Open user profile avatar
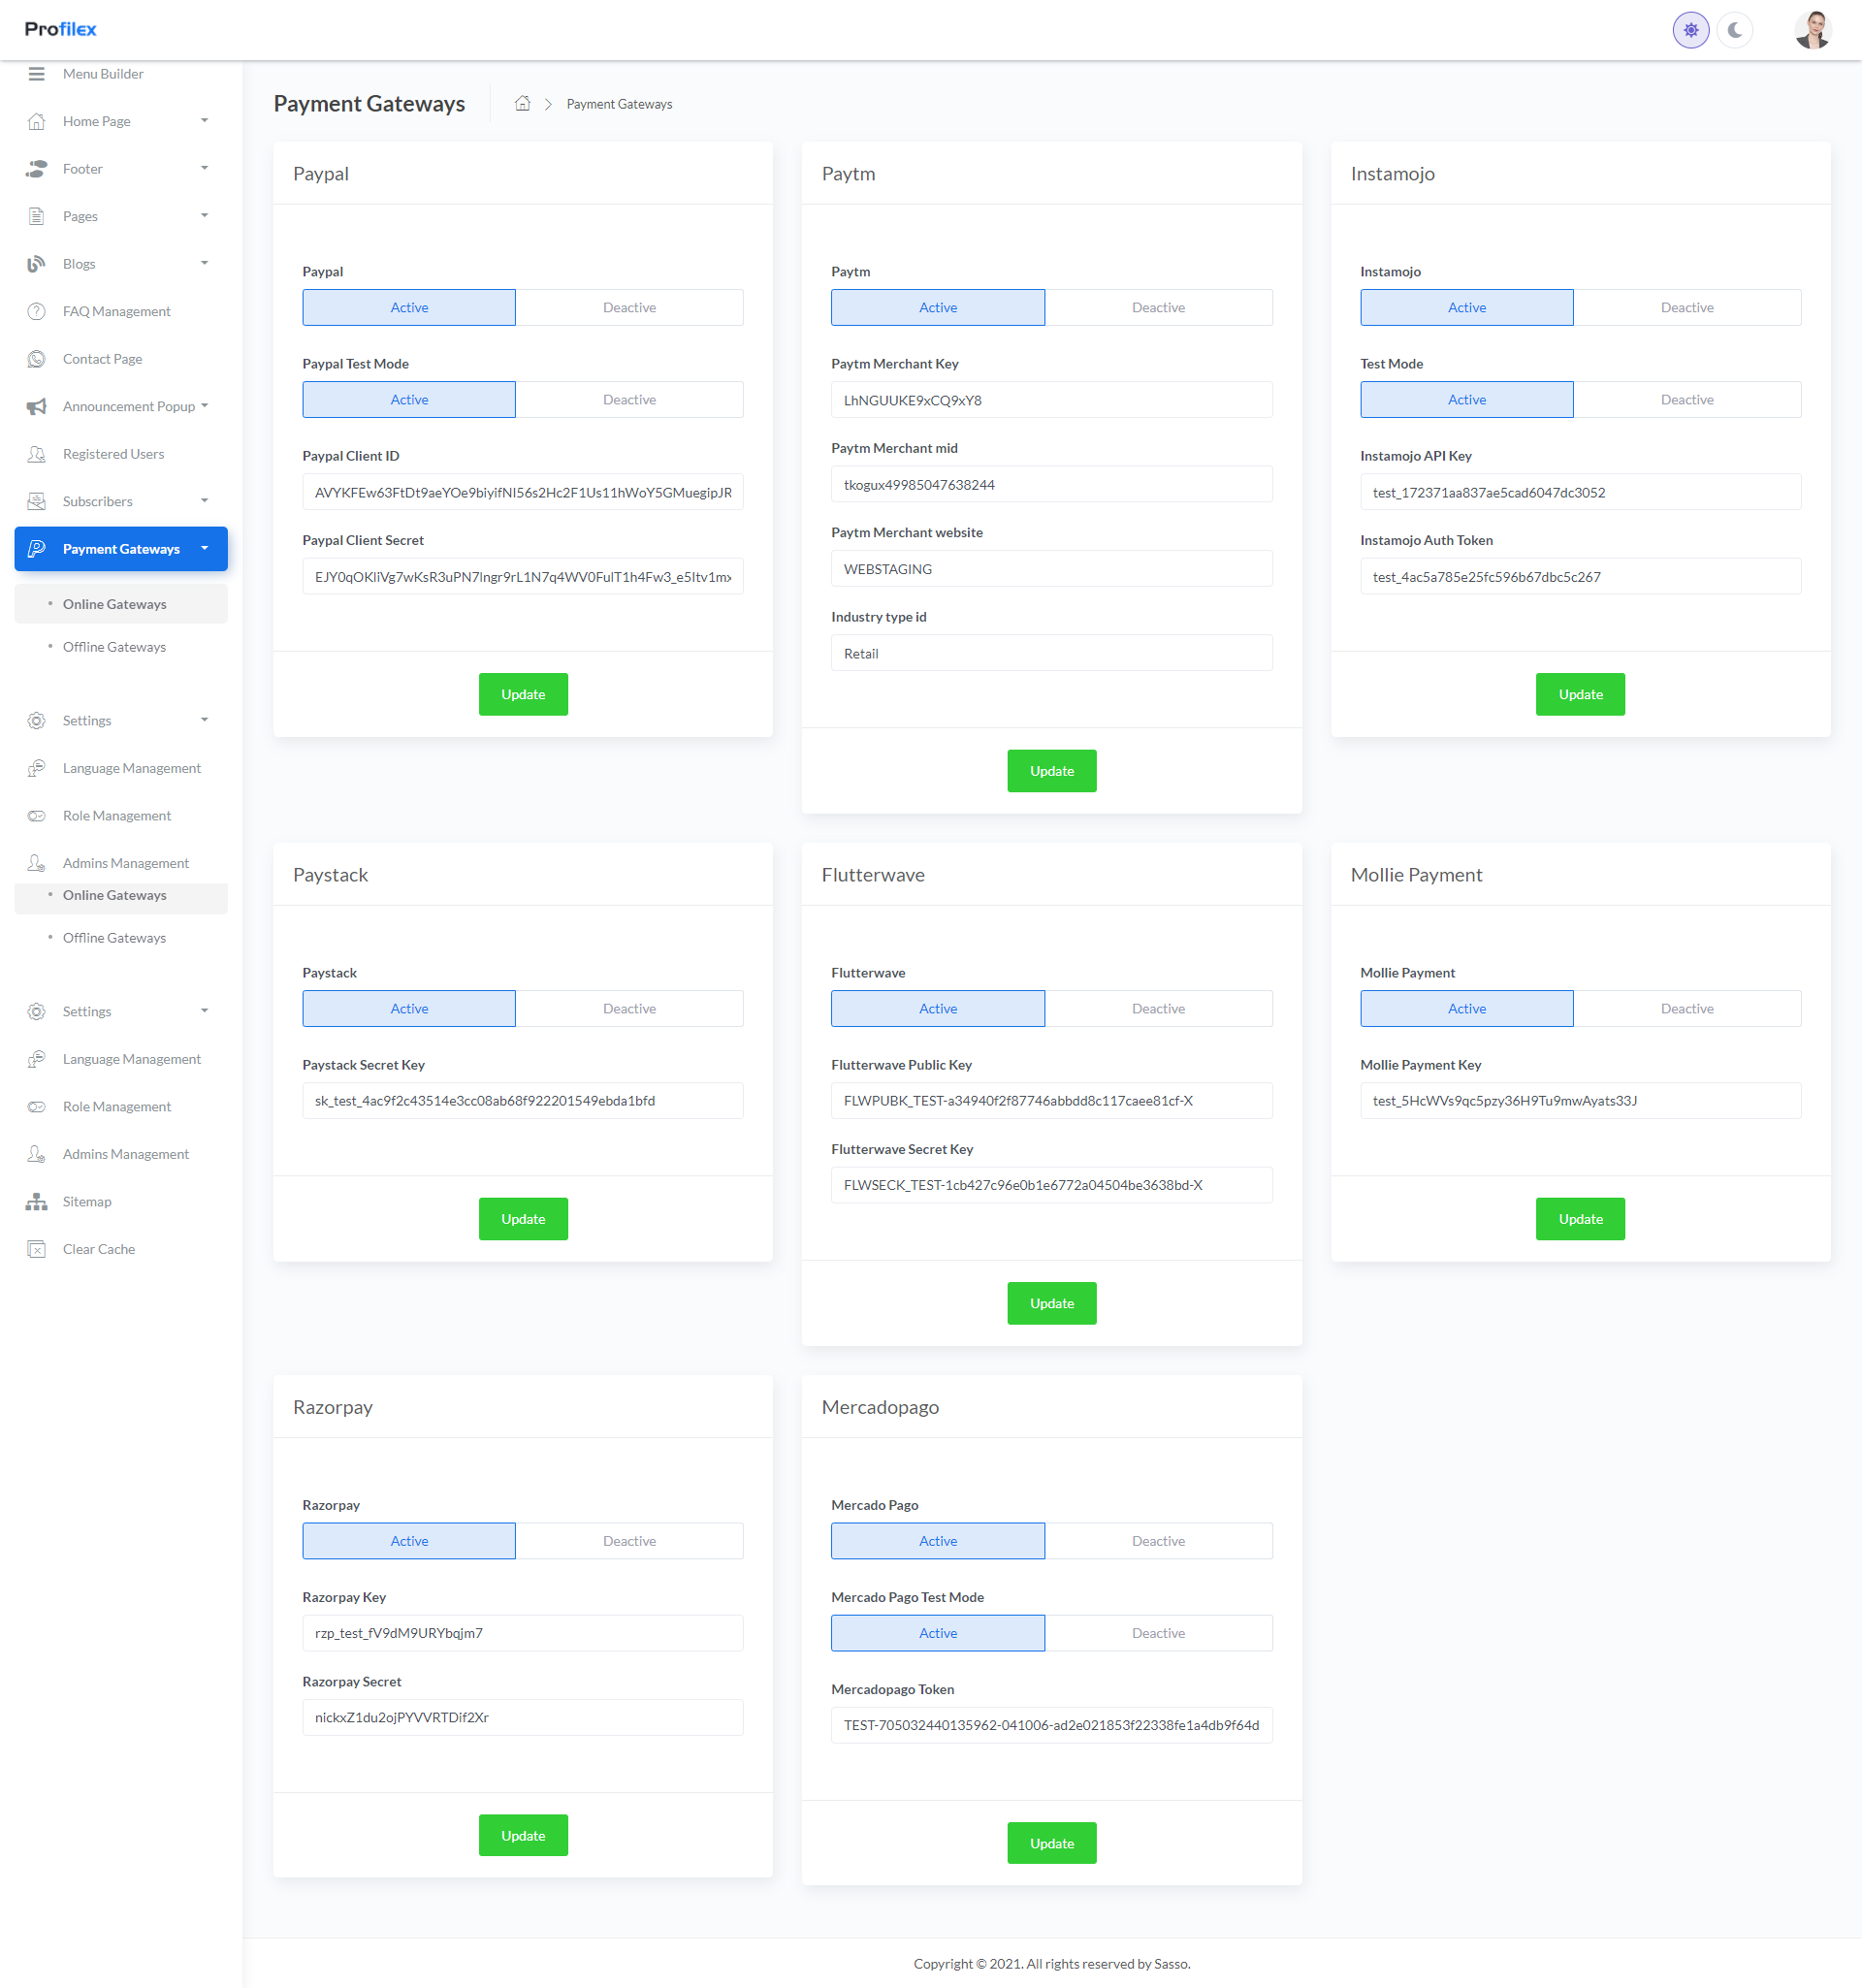The height and width of the screenshot is (1988, 1862). coord(1811,30)
